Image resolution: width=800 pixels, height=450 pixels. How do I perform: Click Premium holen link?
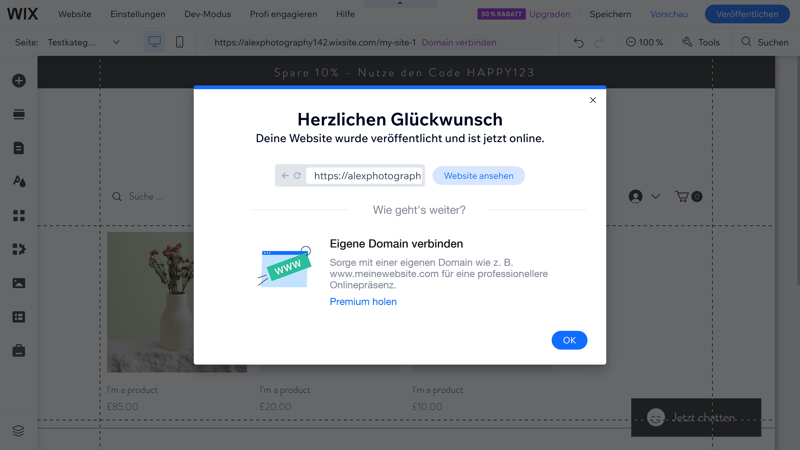coord(363,302)
